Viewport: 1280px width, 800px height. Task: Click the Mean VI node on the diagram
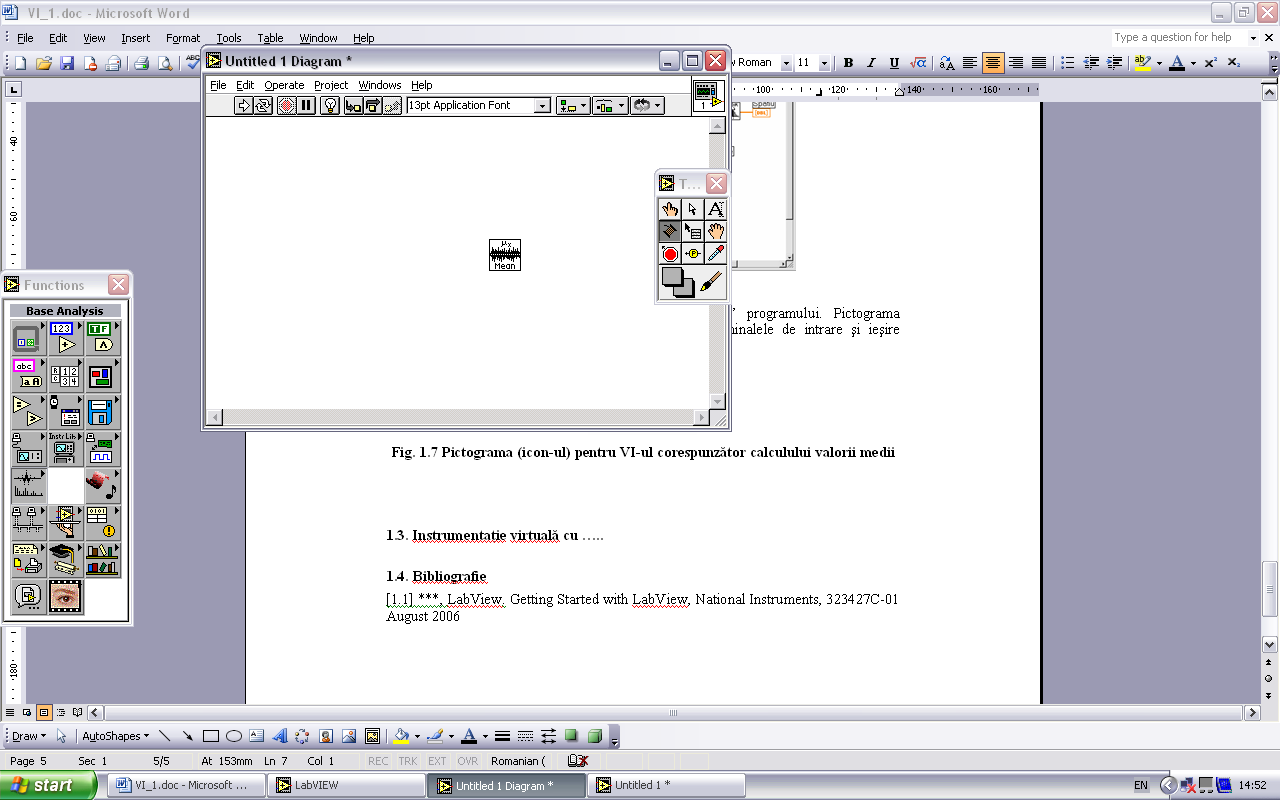[x=505, y=255]
